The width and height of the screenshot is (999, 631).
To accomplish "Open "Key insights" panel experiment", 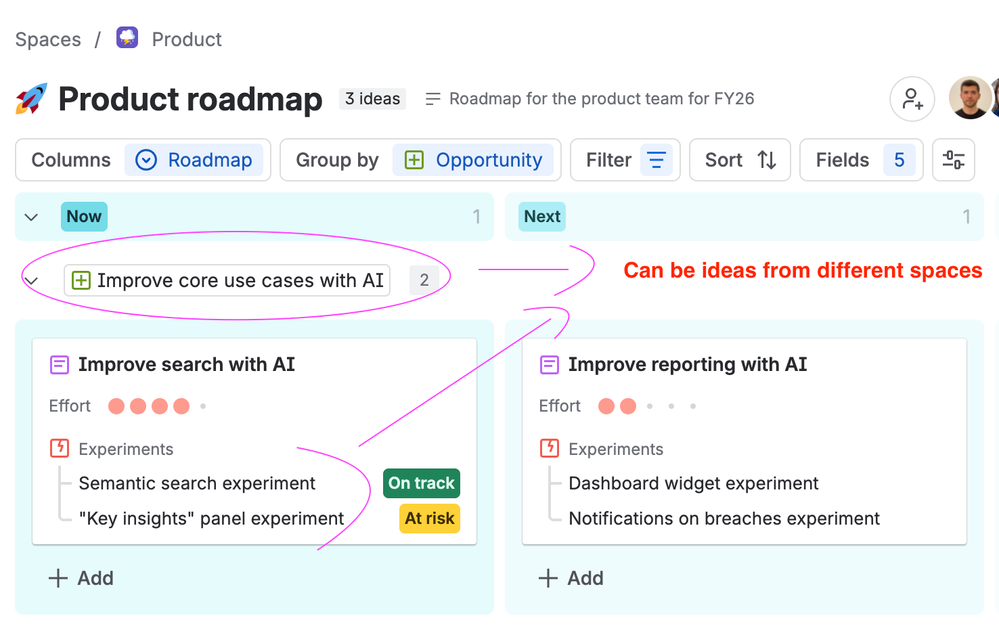I will [212, 518].
